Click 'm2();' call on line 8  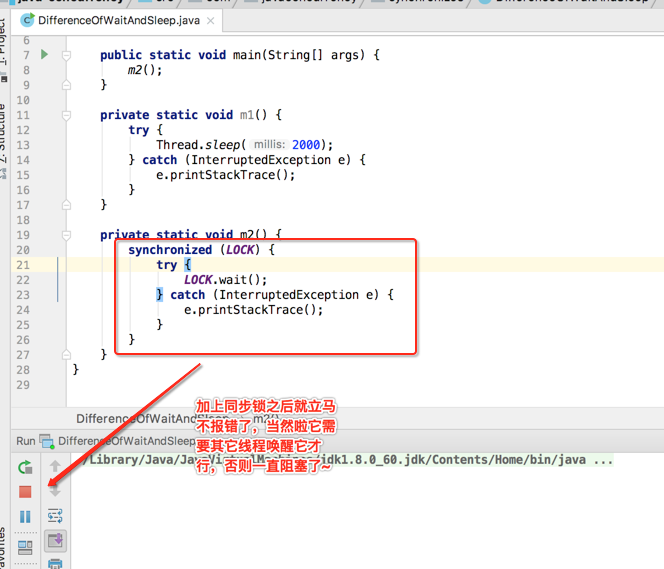(x=145, y=70)
